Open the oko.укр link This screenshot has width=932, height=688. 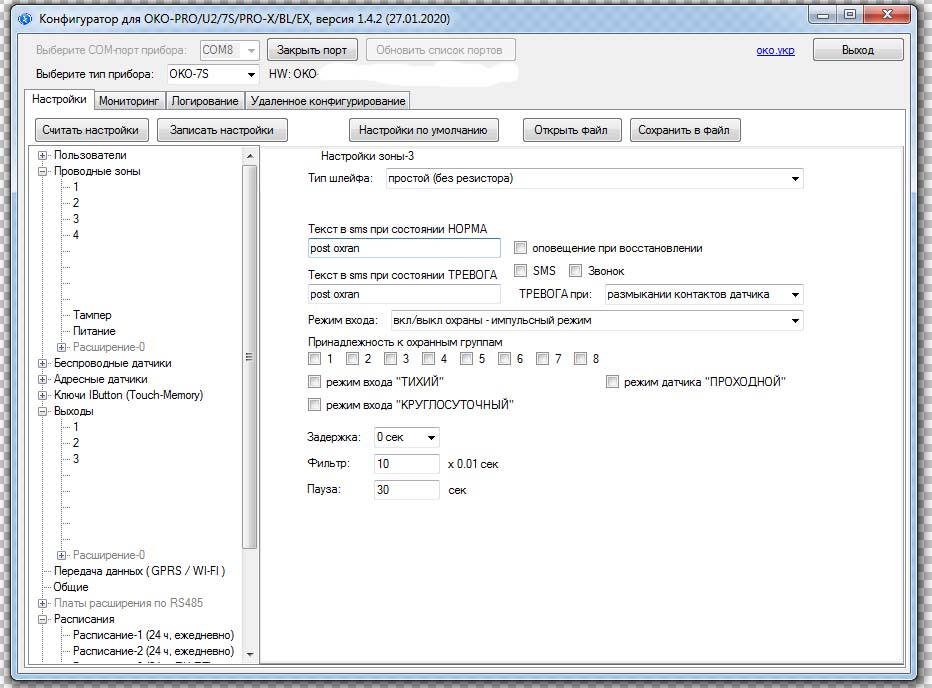[775, 51]
